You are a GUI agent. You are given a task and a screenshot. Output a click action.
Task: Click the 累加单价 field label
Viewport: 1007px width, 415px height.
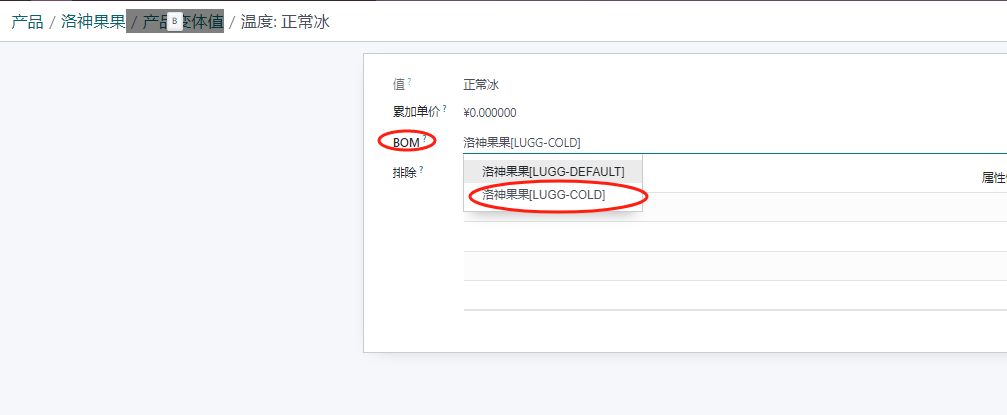(416, 113)
